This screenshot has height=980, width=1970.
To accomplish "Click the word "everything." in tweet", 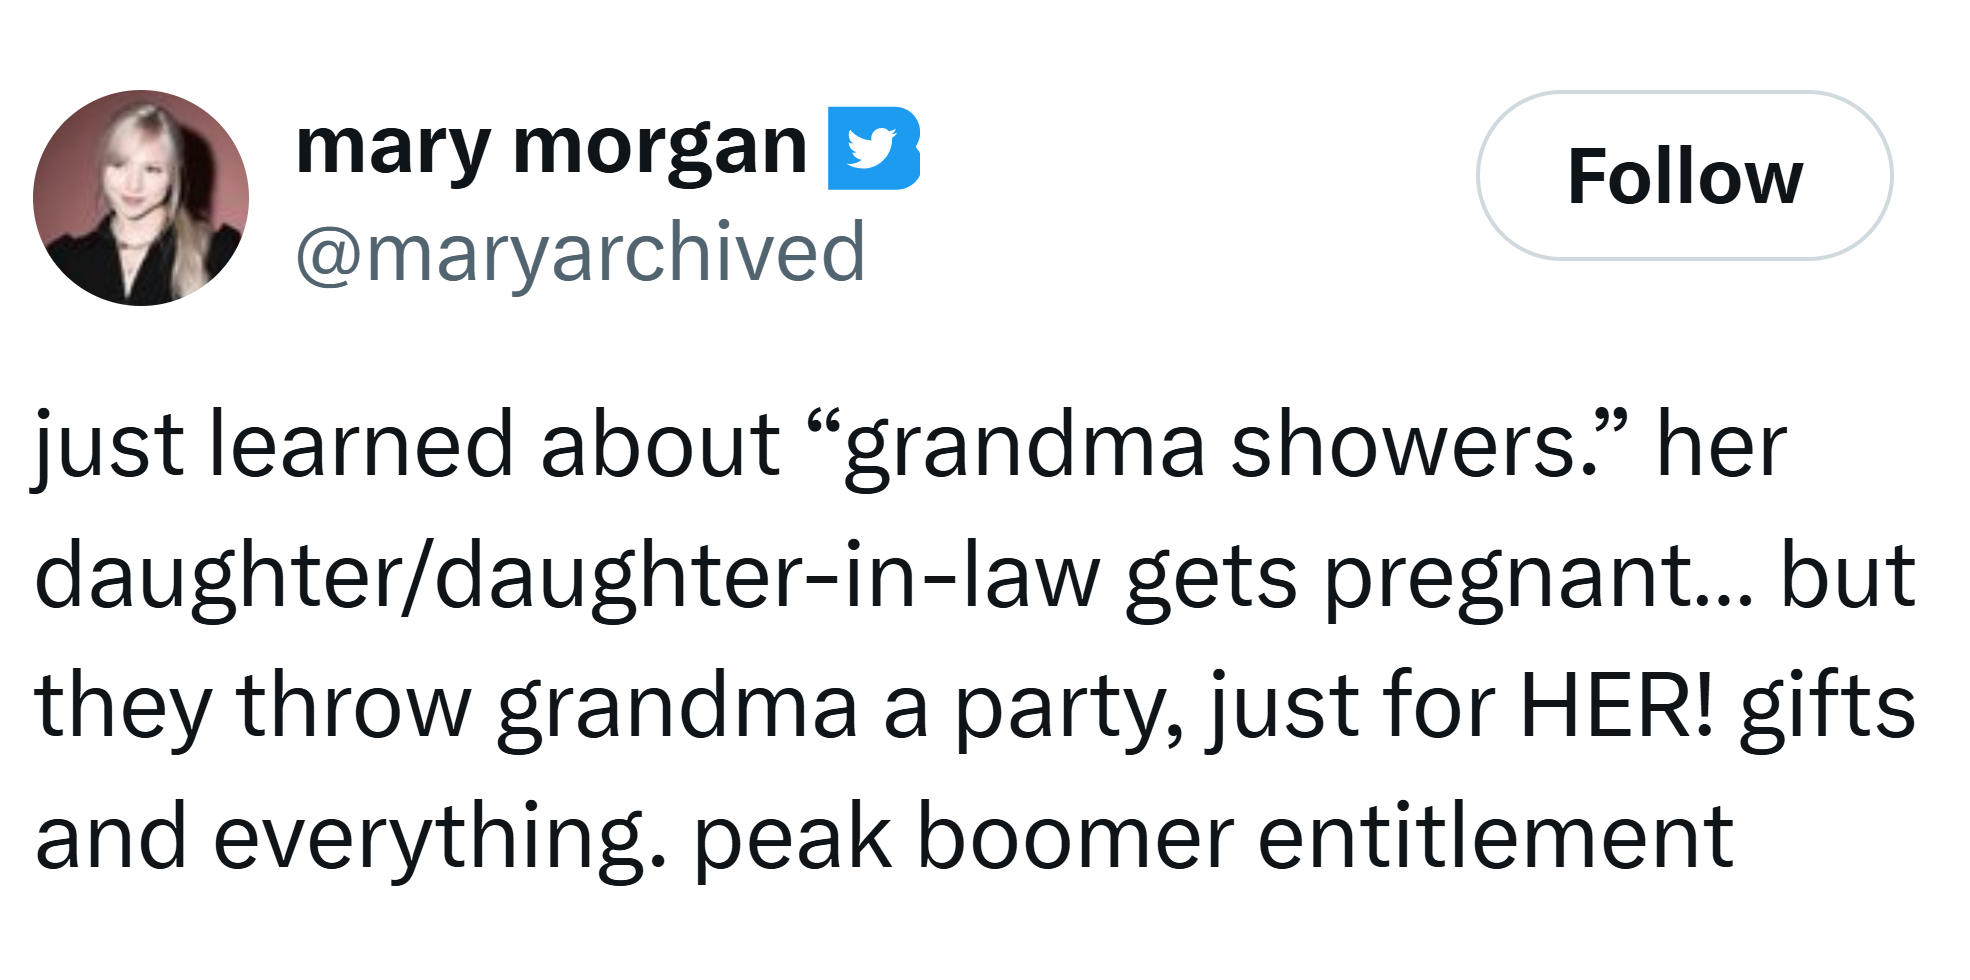I will tap(440, 838).
